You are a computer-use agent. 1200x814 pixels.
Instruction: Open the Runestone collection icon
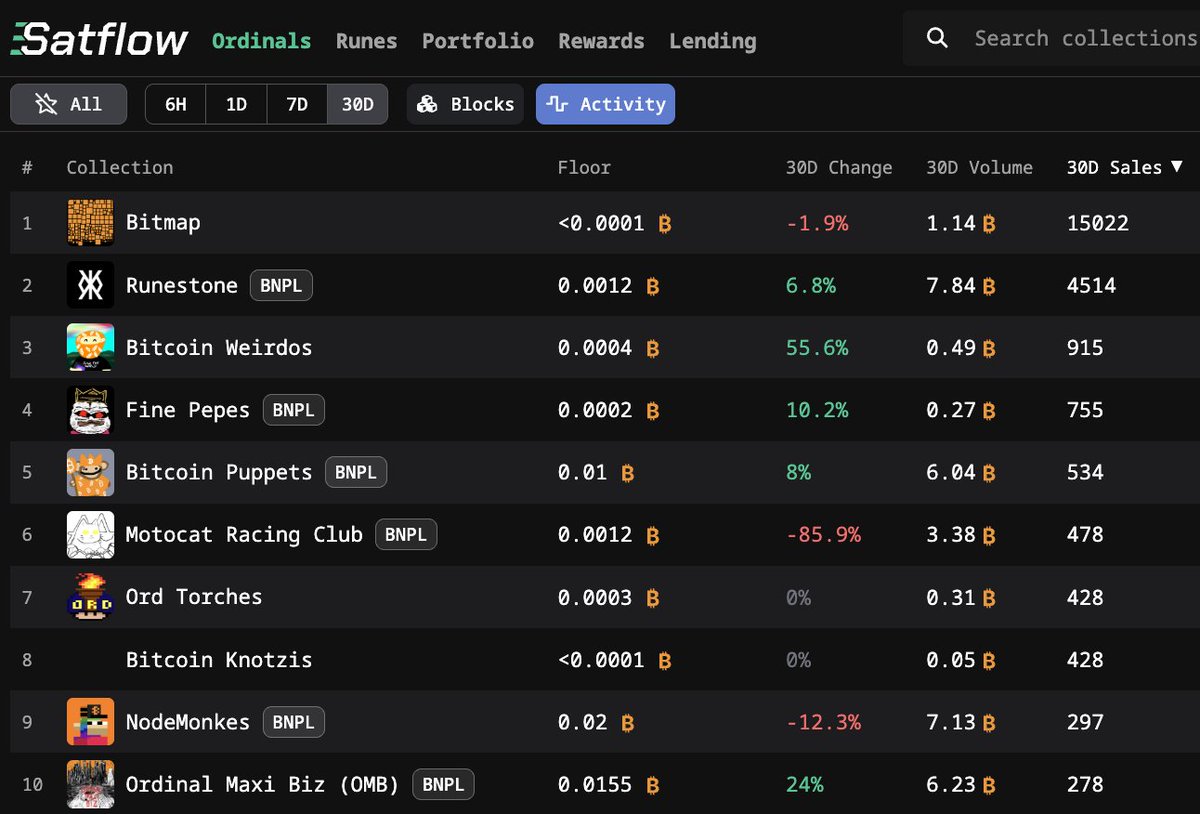pyautogui.click(x=90, y=285)
